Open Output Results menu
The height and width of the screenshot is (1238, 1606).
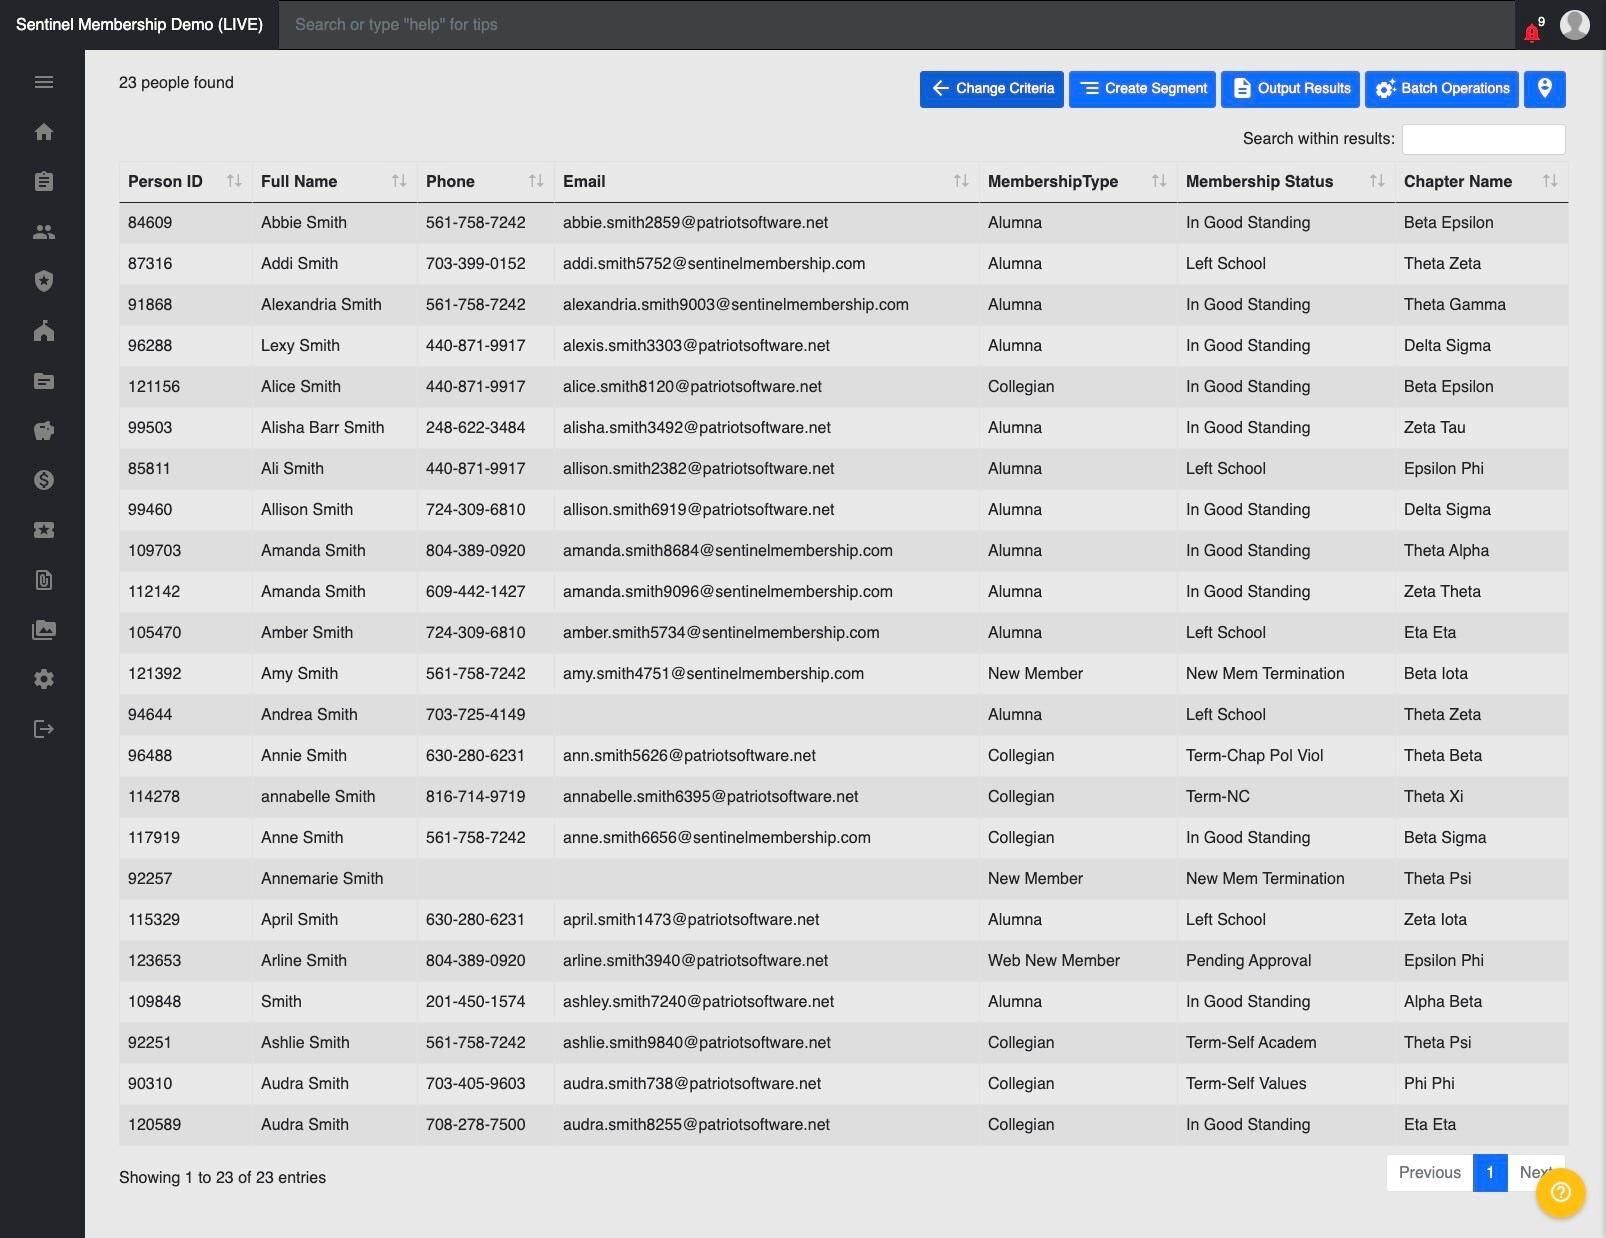click(1290, 89)
